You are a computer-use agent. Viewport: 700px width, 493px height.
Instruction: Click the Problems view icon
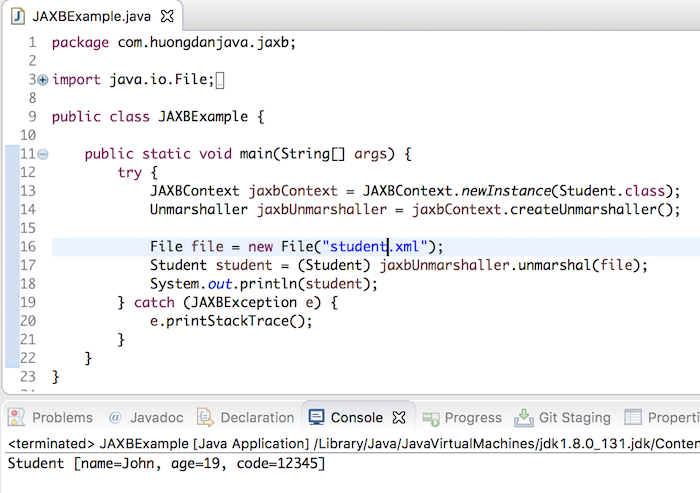[16, 418]
